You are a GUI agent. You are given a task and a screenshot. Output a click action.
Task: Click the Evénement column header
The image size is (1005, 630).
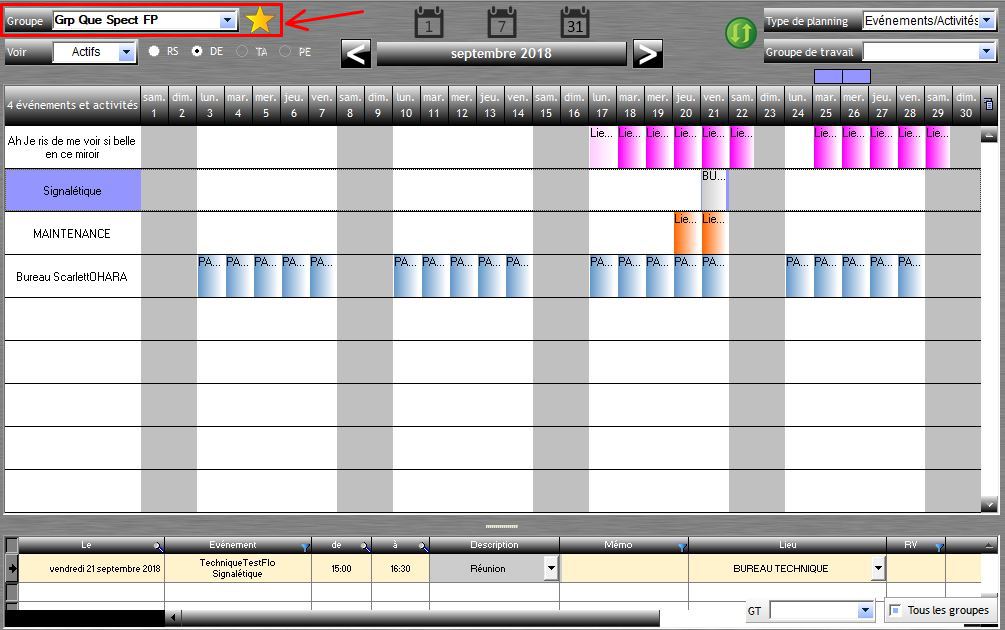(x=233, y=545)
